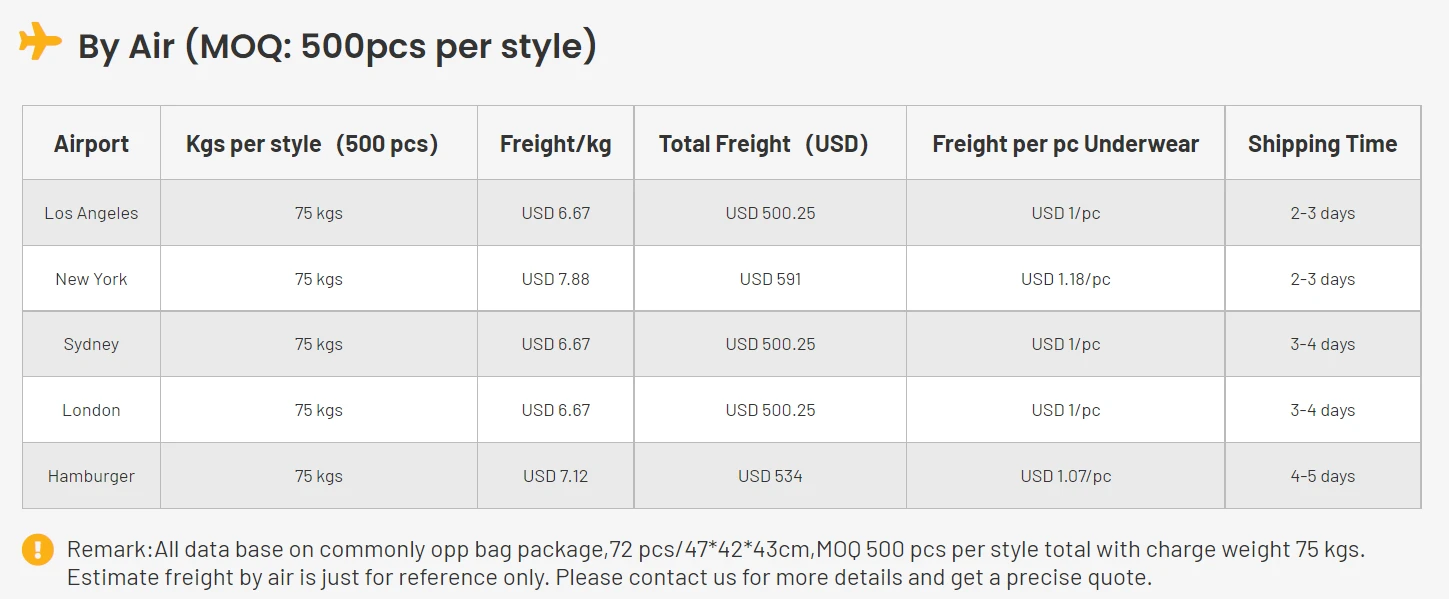The image size is (1449, 599).
Task: Select the Airport column header
Action: [91, 143]
